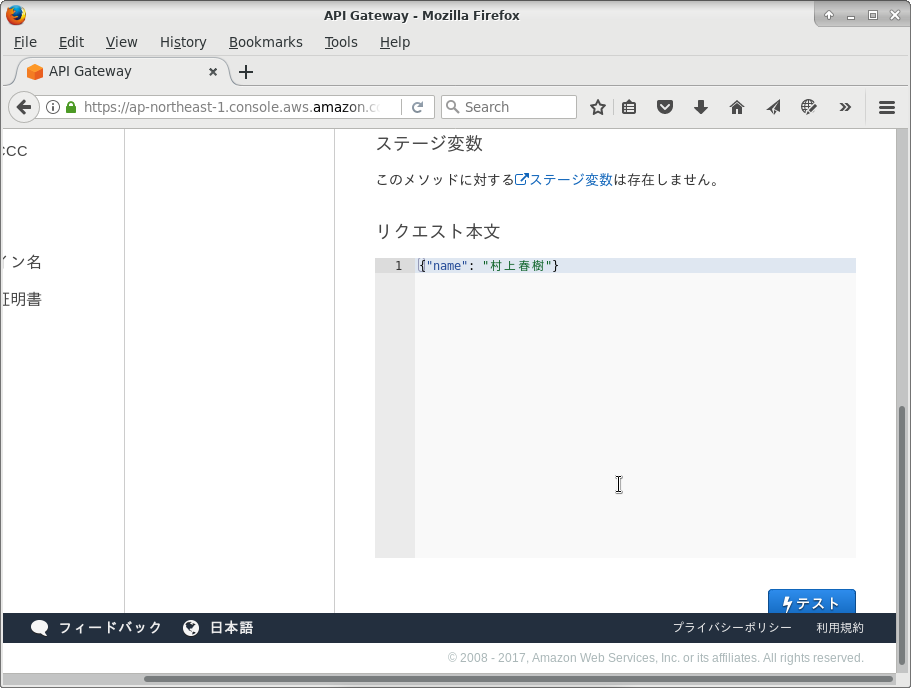Click the horizontal scrollbar thumb
The width and height of the screenshot is (911, 688).
click(518, 679)
